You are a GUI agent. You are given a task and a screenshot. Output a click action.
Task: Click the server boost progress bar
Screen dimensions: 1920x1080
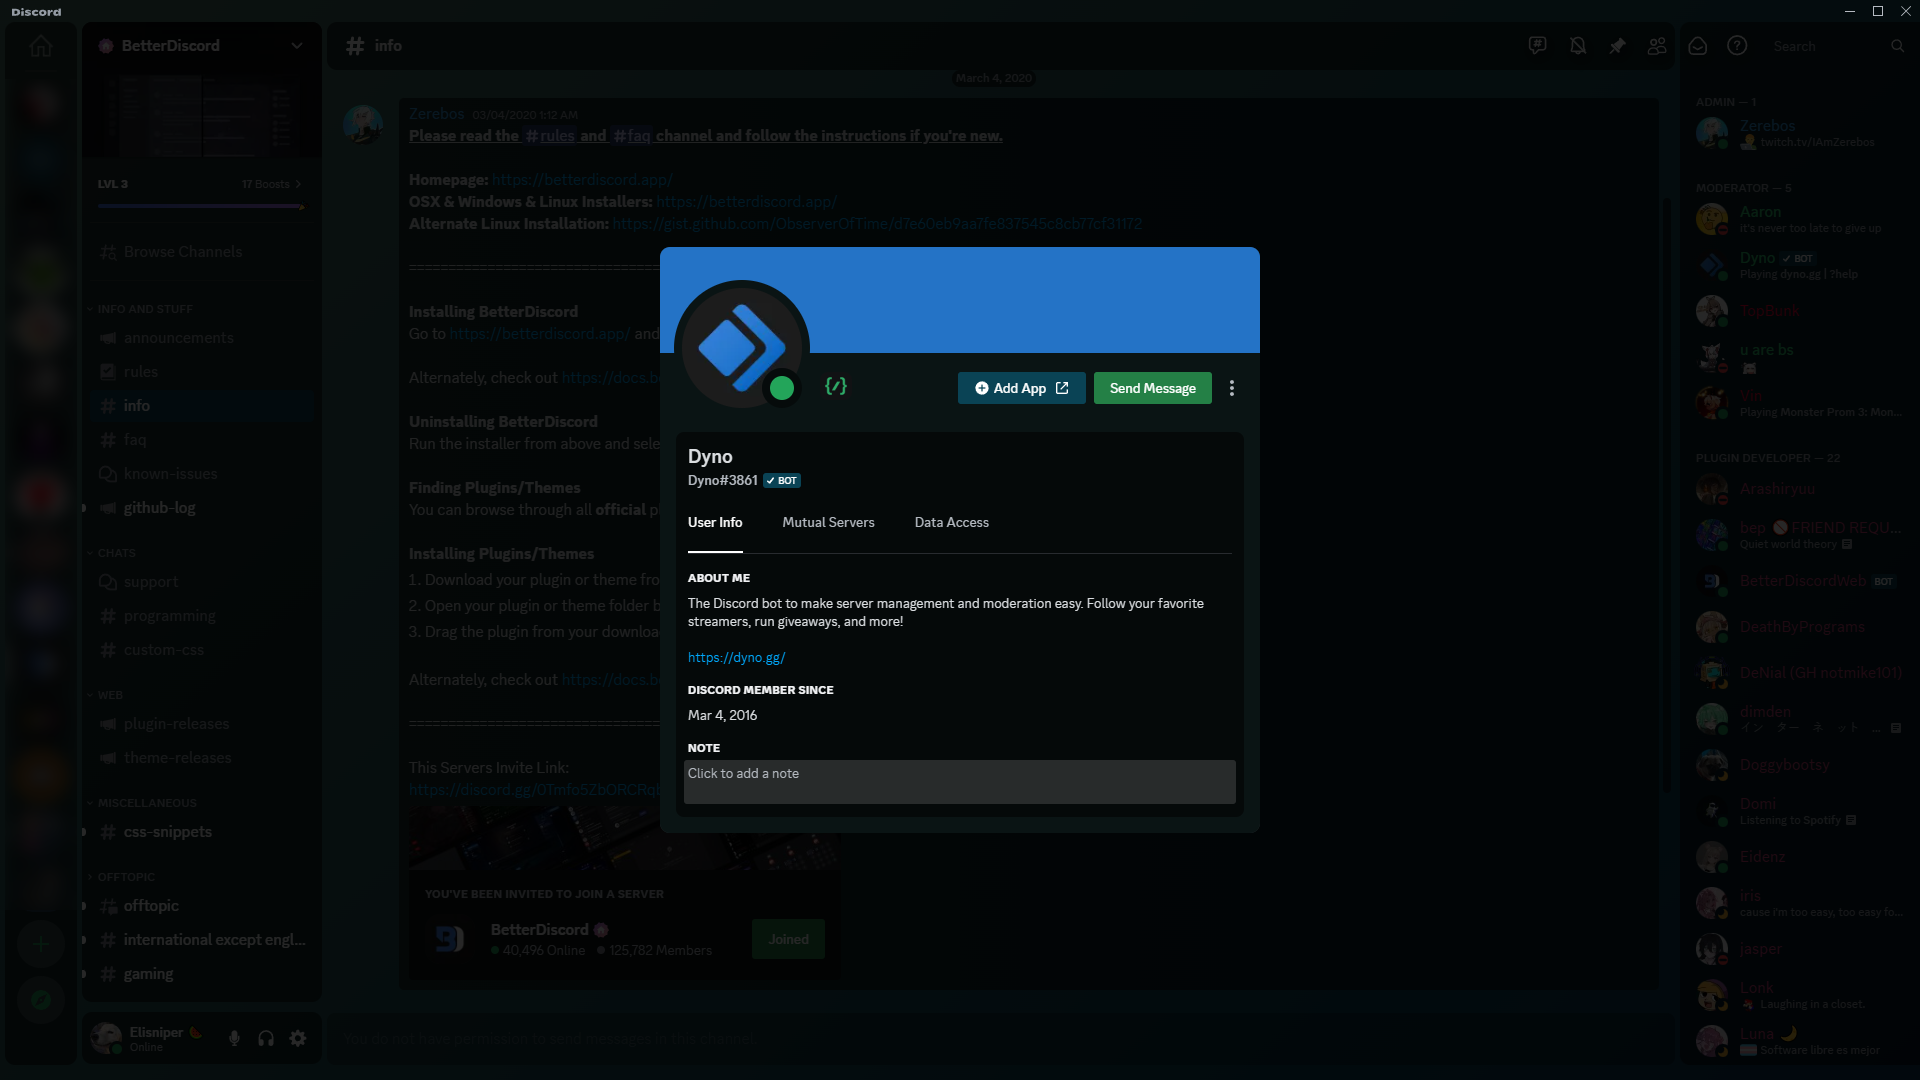[200, 206]
